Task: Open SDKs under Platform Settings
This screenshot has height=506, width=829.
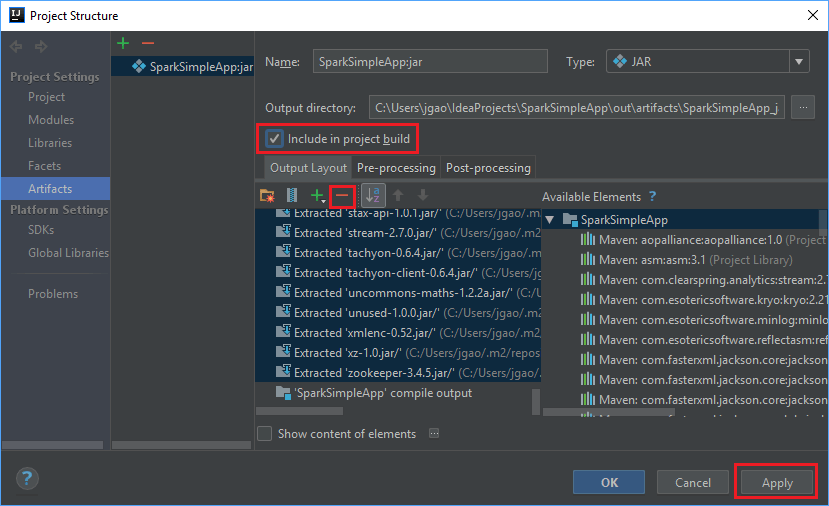Action: 41,229
